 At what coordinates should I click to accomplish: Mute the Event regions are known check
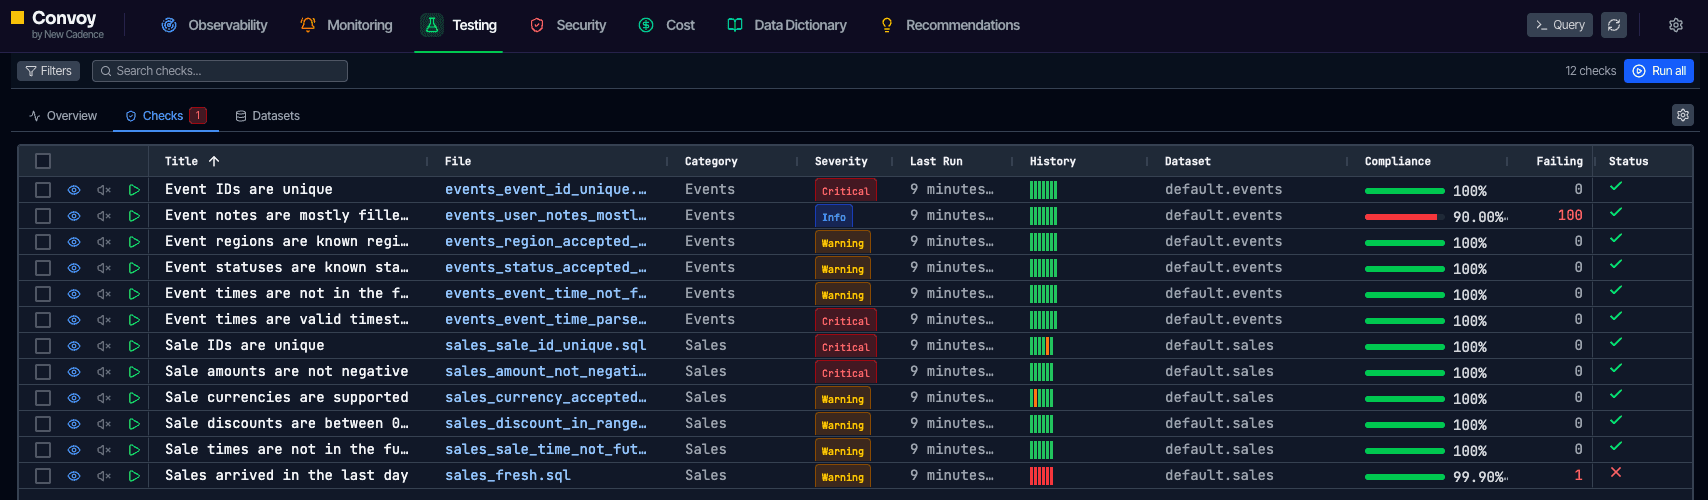[x=104, y=242]
